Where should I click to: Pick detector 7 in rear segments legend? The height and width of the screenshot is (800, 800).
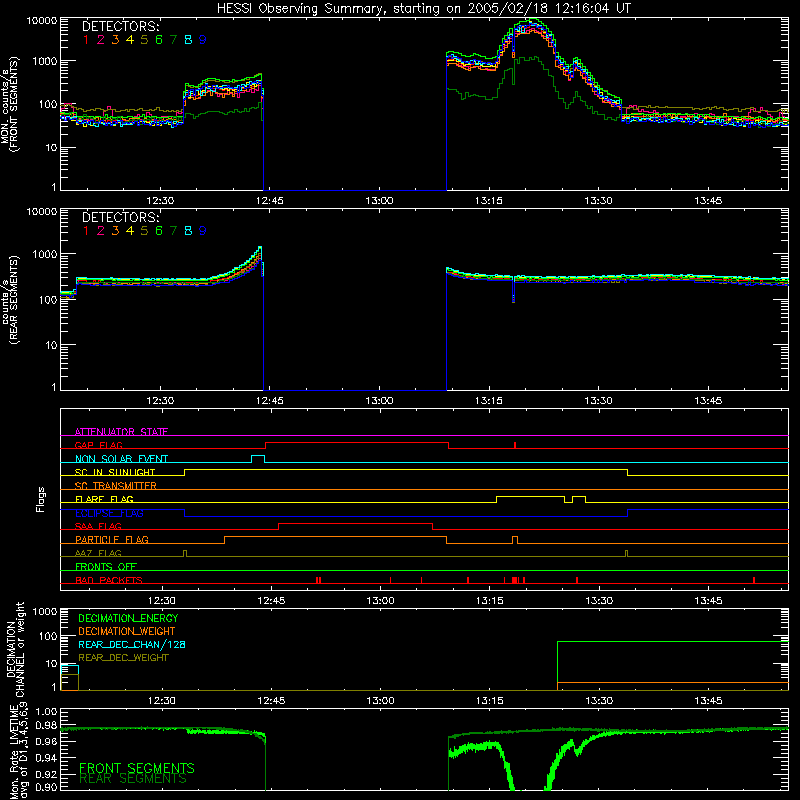pyautogui.click(x=173, y=231)
